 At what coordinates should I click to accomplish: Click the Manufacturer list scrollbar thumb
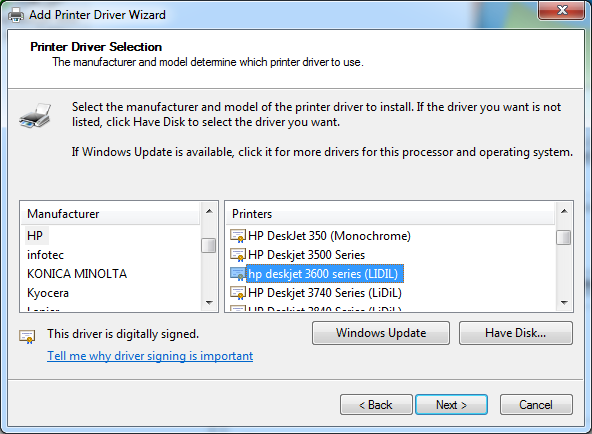(208, 245)
